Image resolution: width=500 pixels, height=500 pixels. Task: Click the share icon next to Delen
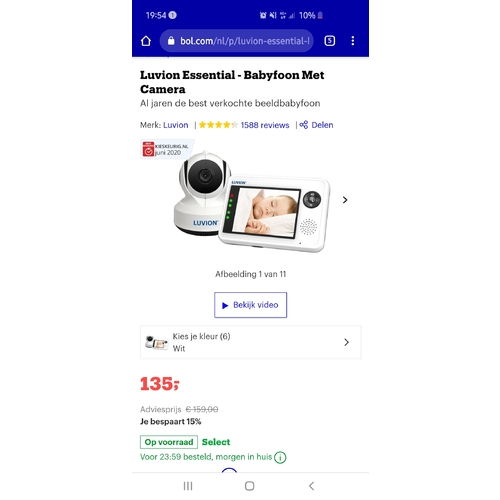tap(304, 125)
